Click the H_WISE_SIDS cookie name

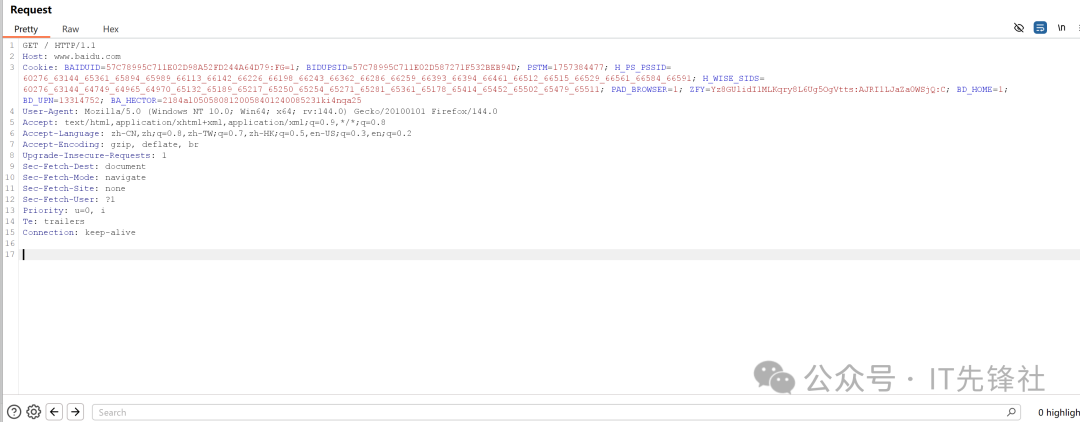[x=731, y=78]
